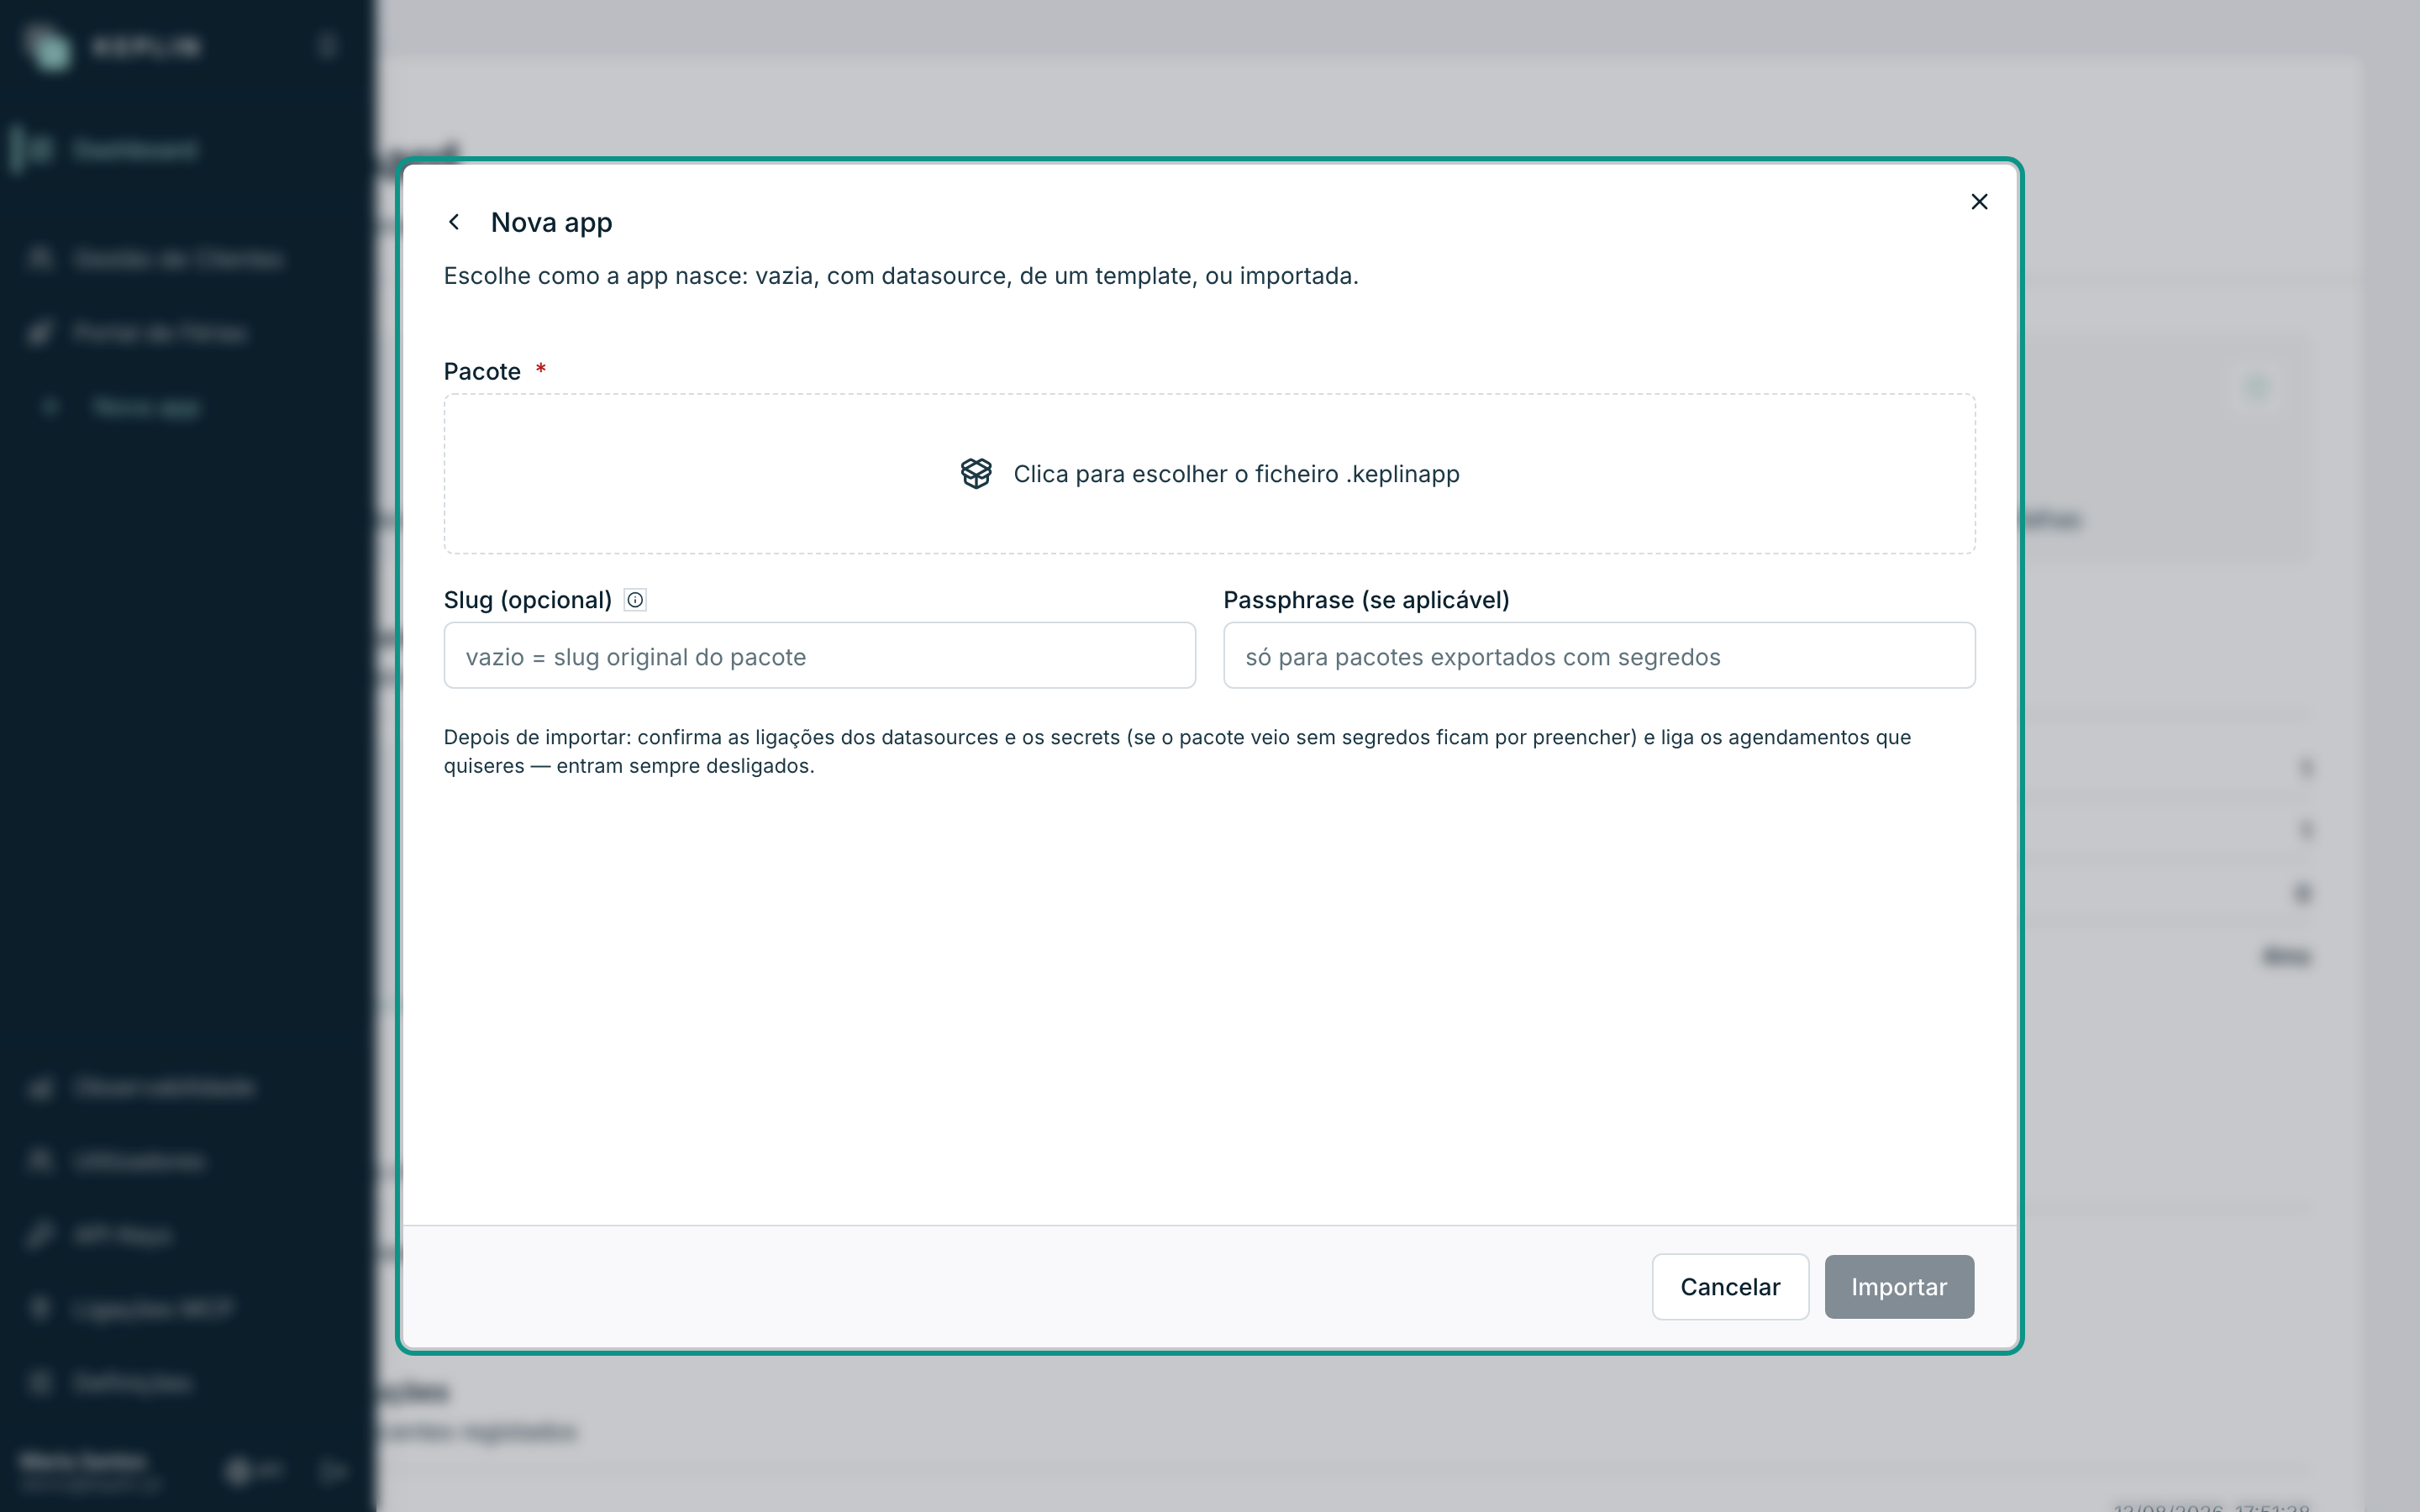The height and width of the screenshot is (1512, 2420).
Task: Choose a .keplinapp file in the Pacote area
Action: 1209,473
